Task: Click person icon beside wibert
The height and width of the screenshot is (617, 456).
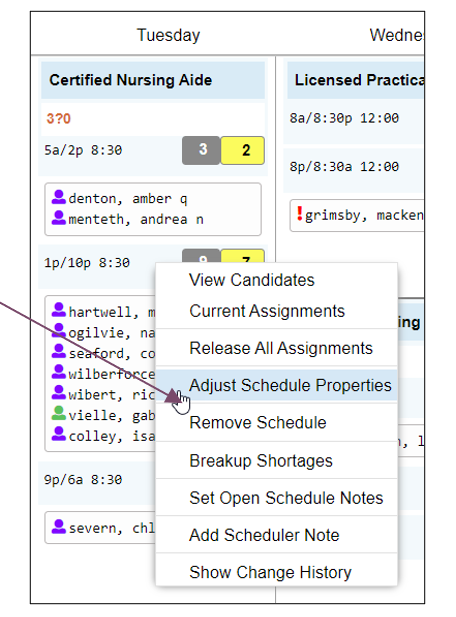Action: (x=59, y=393)
